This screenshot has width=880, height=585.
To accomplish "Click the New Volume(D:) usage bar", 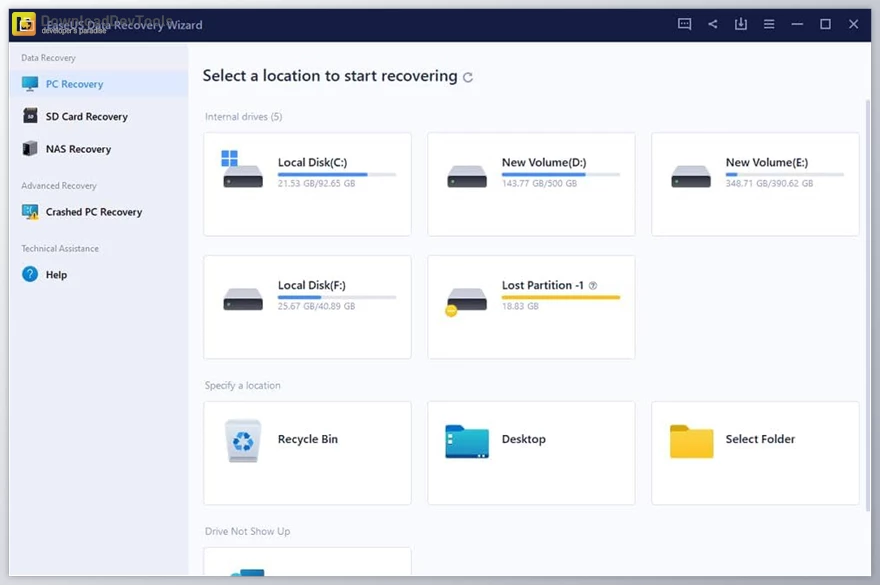I will [561, 175].
